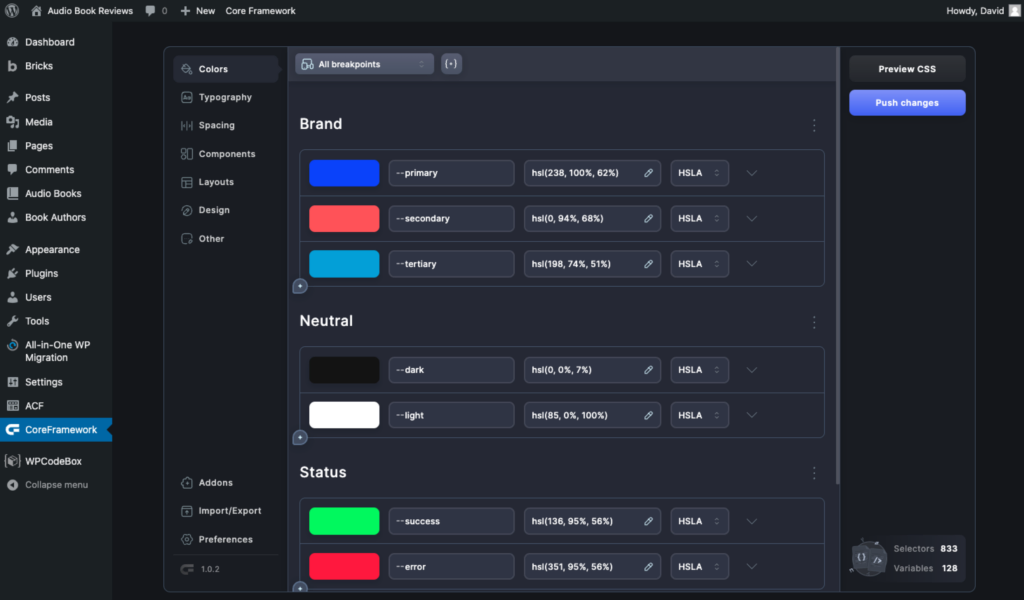Open the Spacing section via its icon

[x=186, y=125]
